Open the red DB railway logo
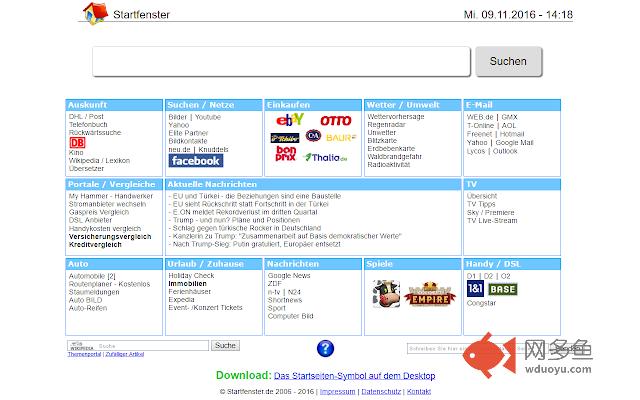The image size is (640, 400). coord(77,142)
